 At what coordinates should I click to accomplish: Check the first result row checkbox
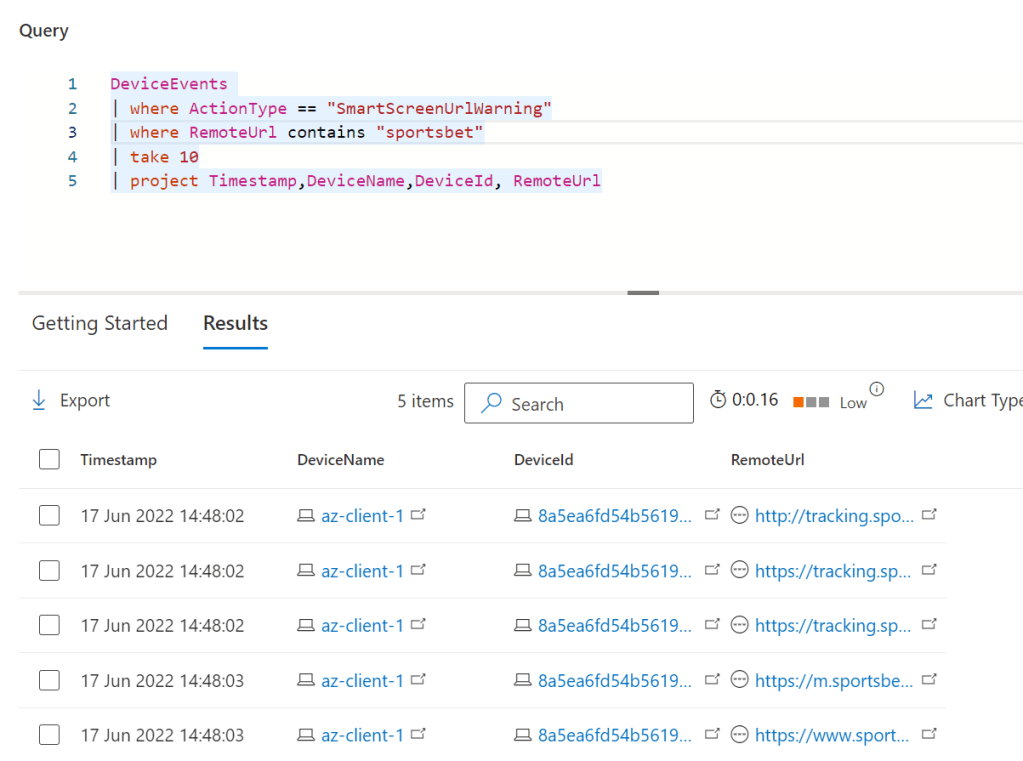[x=49, y=516]
